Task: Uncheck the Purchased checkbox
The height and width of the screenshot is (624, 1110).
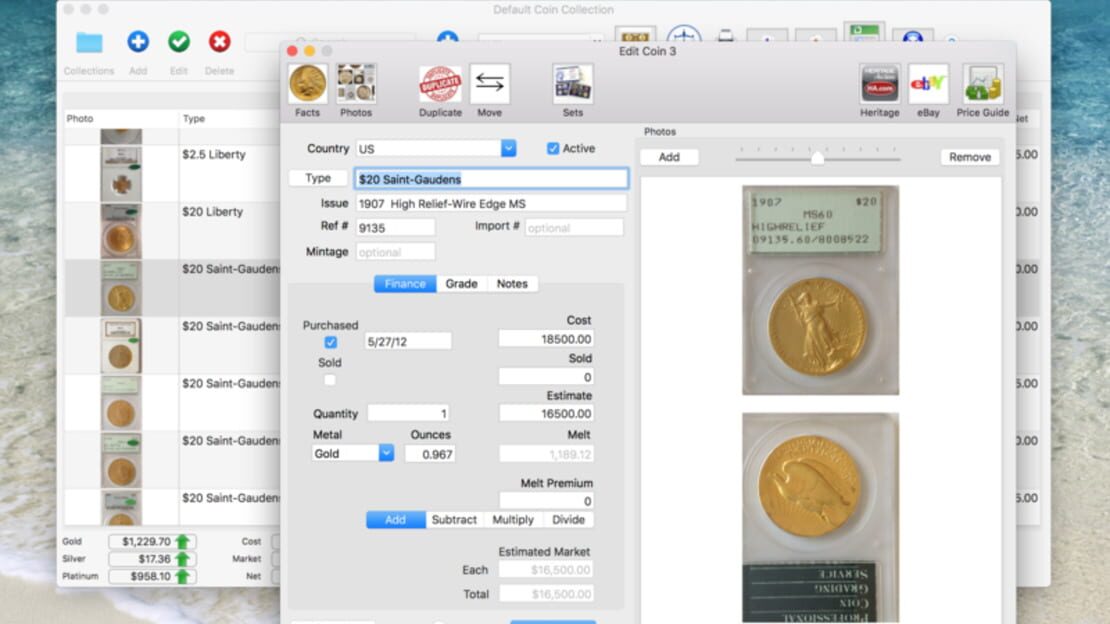Action: point(331,343)
